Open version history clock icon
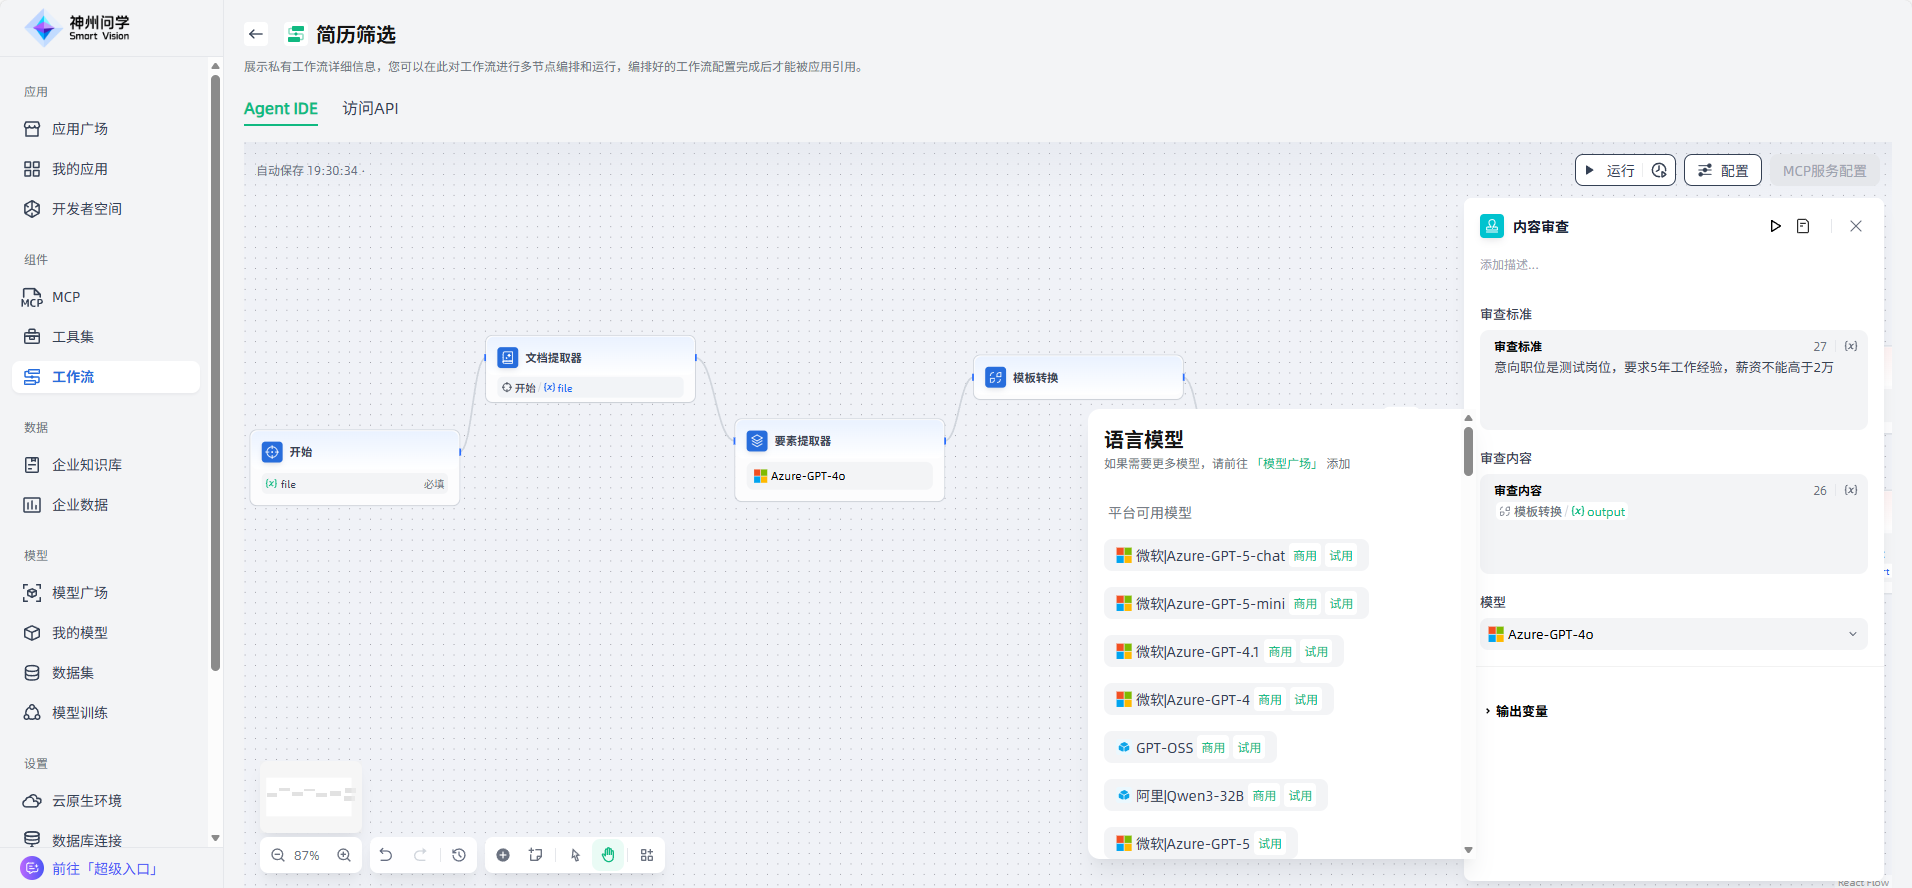 pyautogui.click(x=459, y=855)
